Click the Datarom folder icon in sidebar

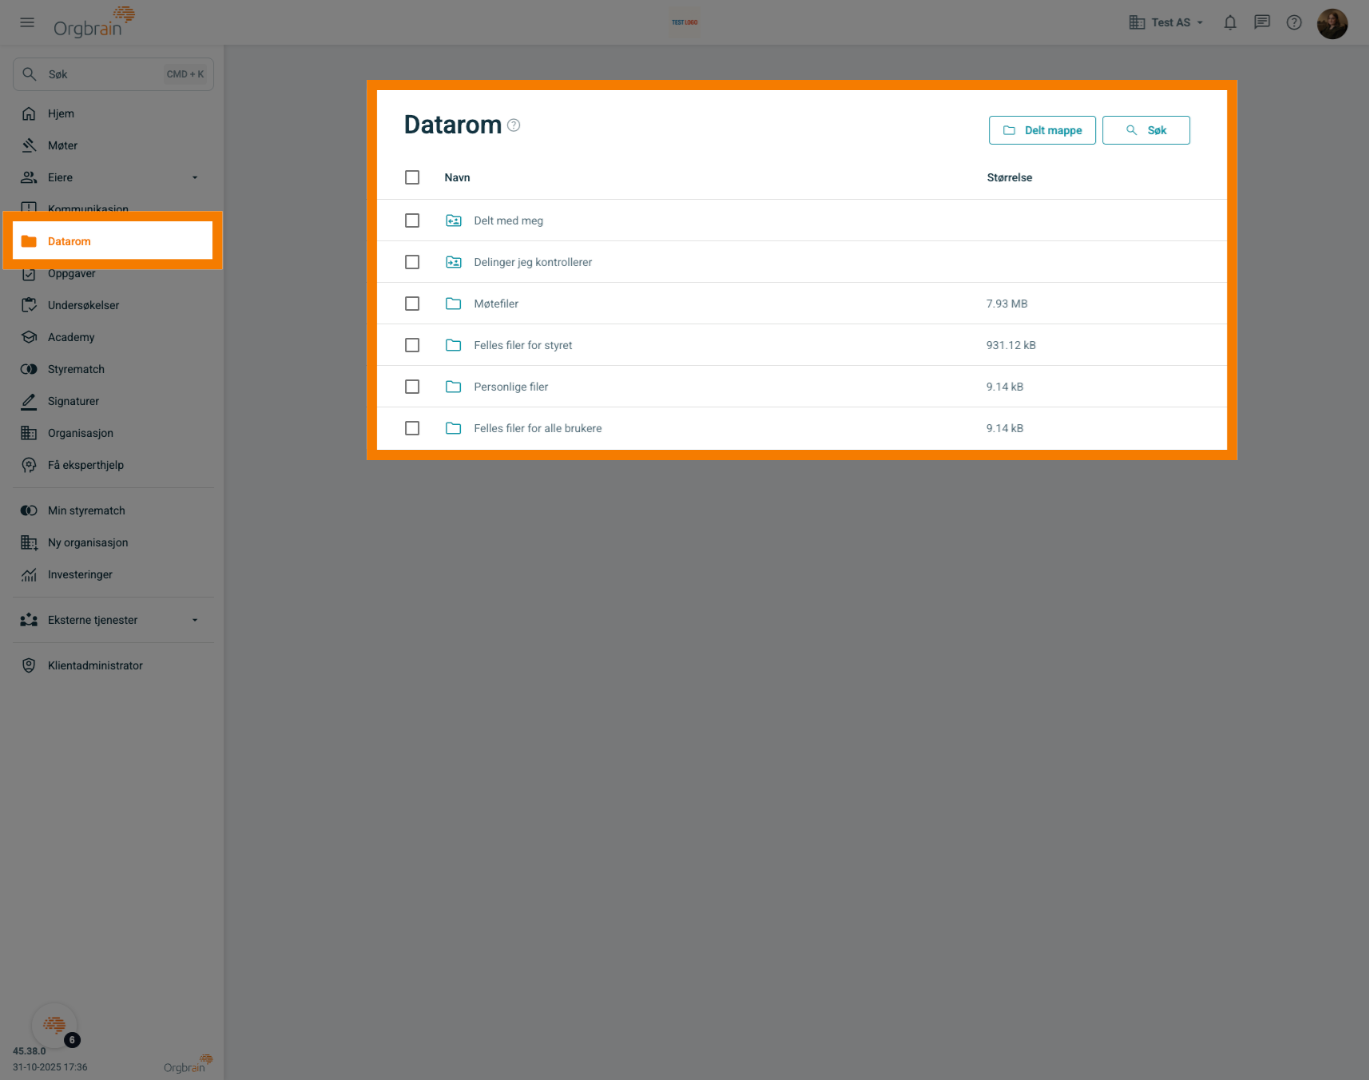[x=29, y=241]
